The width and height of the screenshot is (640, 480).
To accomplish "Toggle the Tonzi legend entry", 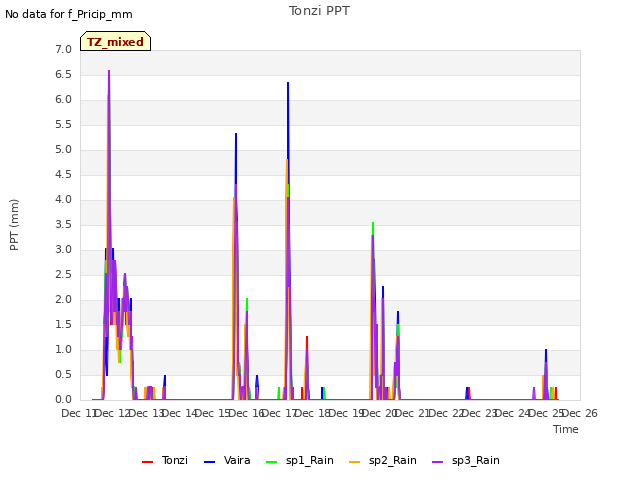I will (x=165, y=460).
